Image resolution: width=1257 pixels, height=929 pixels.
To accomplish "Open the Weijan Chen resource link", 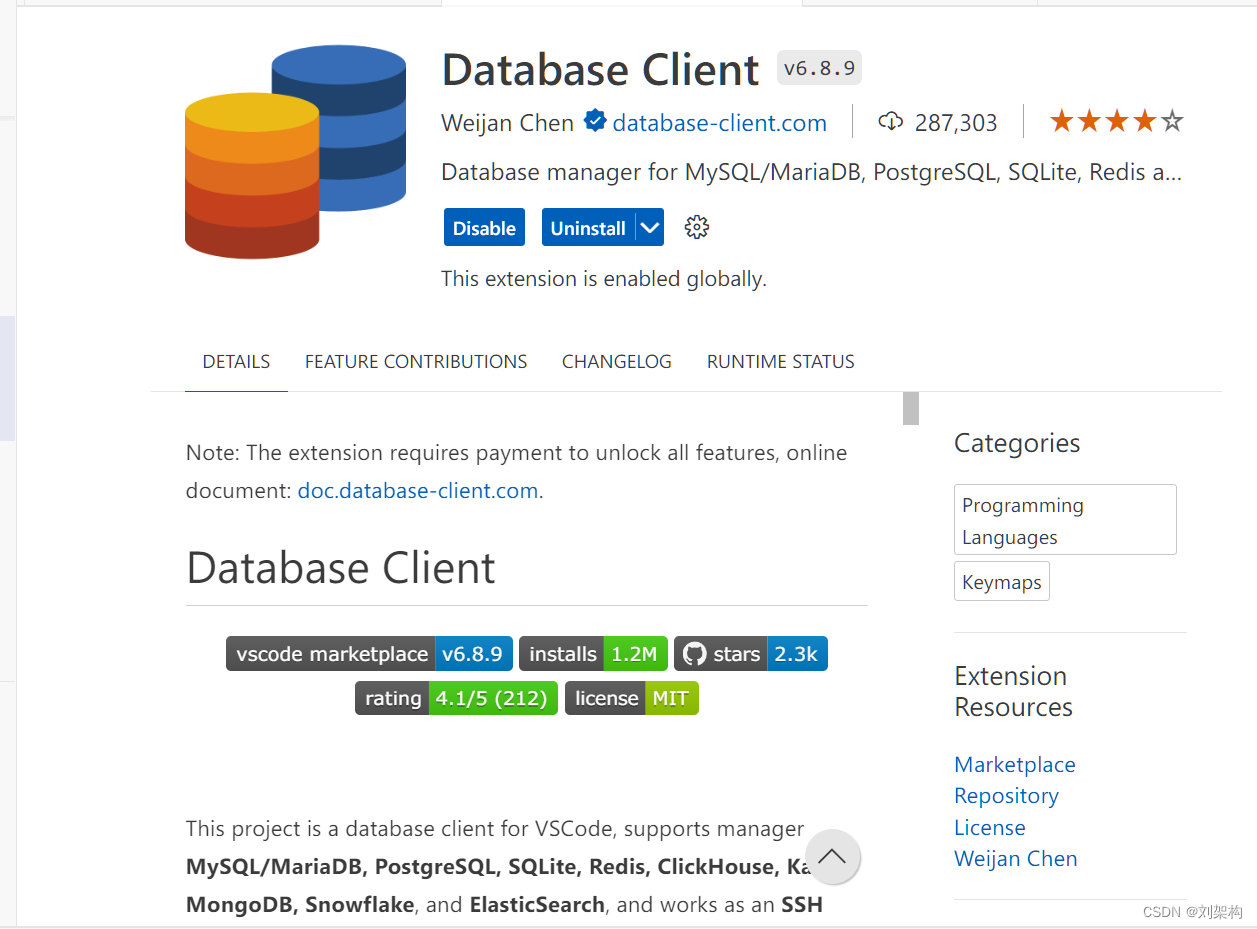I will [1016, 859].
